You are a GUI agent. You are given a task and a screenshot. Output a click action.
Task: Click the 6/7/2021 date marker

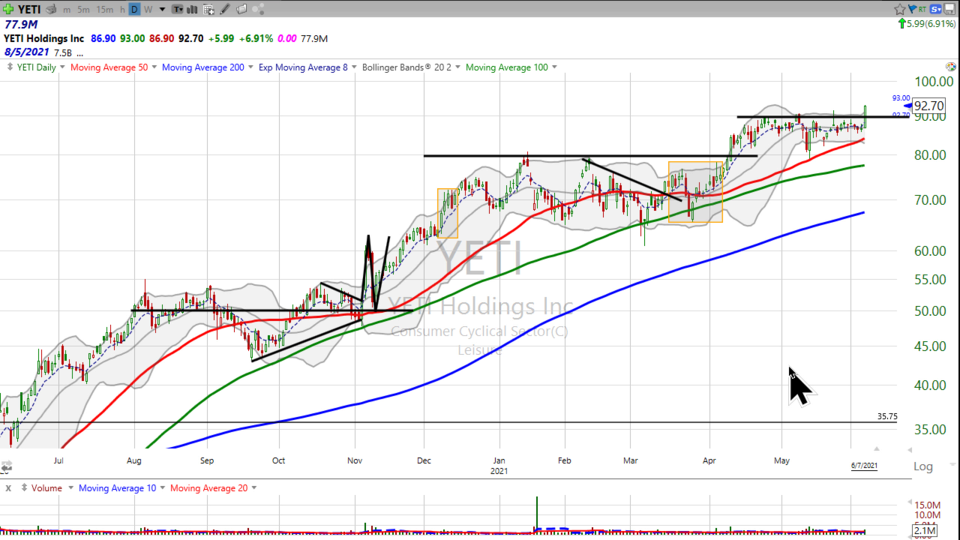pos(864,466)
